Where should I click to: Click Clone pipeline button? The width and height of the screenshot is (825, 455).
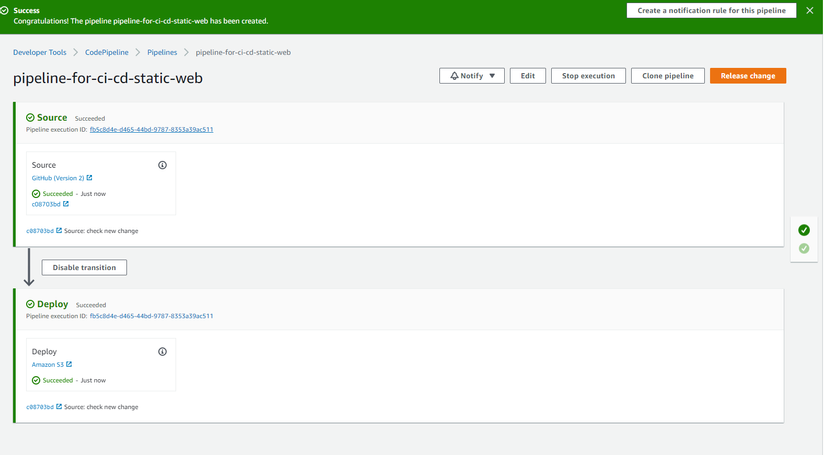coord(668,76)
